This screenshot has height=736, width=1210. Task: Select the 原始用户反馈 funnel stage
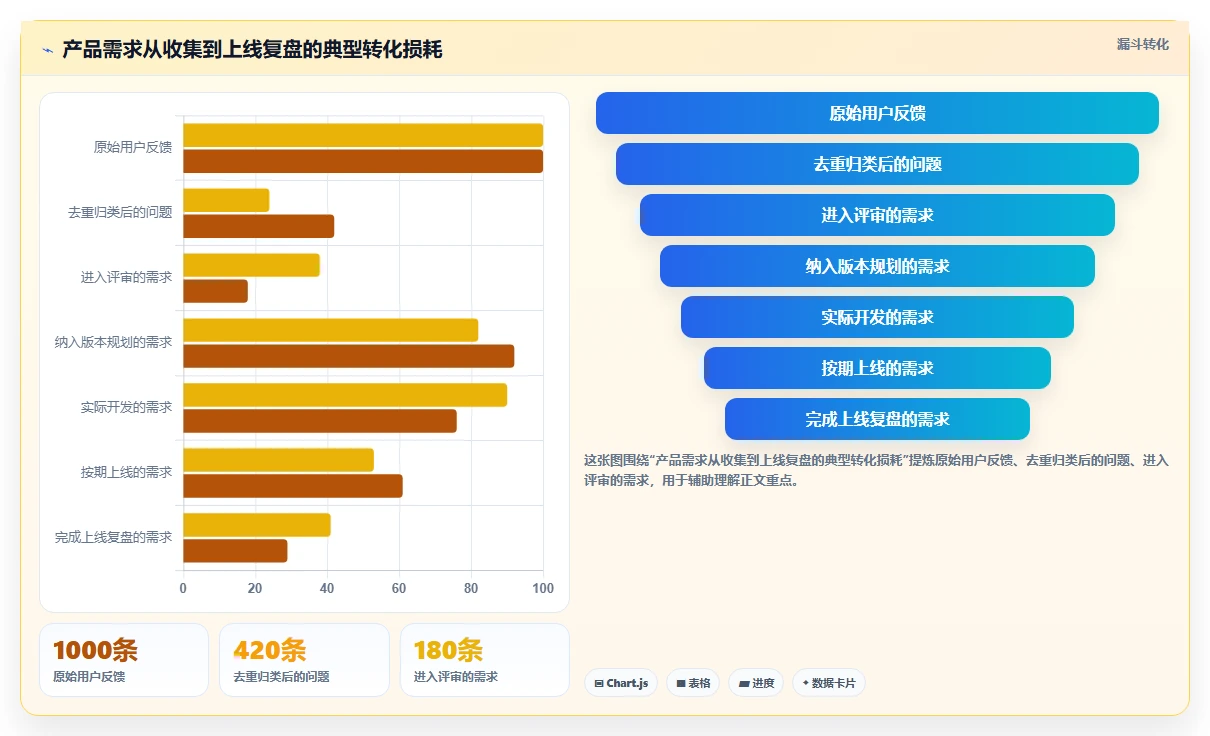click(x=877, y=113)
